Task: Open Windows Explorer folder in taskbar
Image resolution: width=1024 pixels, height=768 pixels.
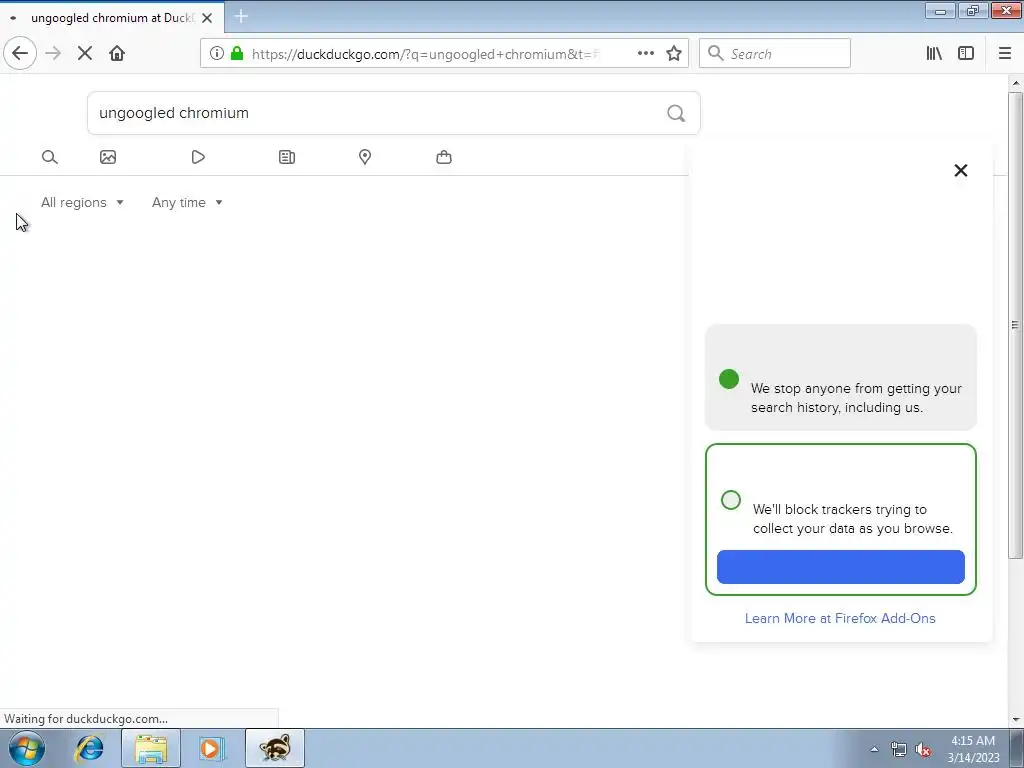Action: (151, 748)
